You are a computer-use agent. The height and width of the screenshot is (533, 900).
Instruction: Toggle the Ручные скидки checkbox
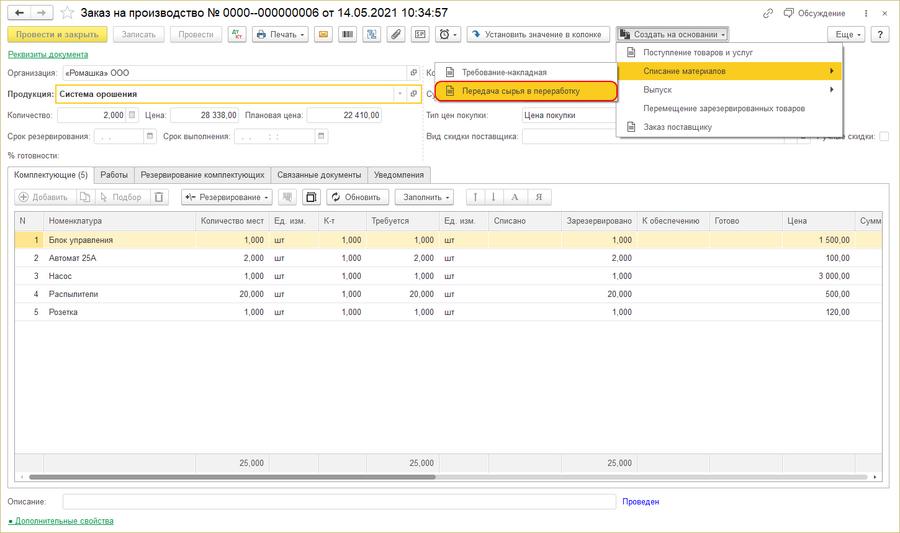point(884,136)
